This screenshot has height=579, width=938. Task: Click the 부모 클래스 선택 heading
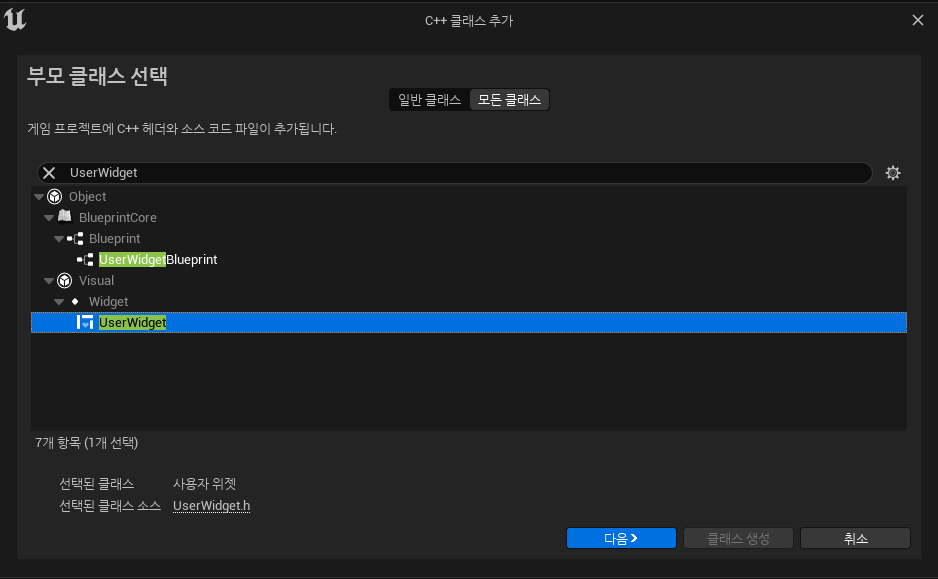[98, 76]
